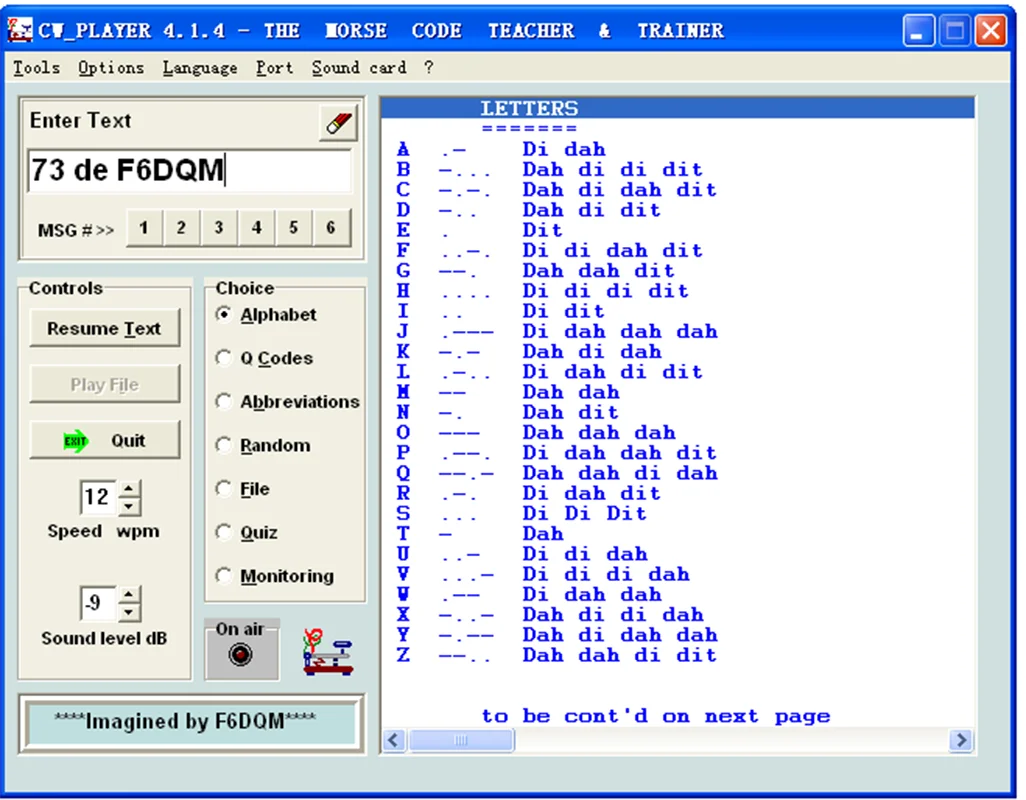Lower sound level dB with down arrow

(x=129, y=612)
